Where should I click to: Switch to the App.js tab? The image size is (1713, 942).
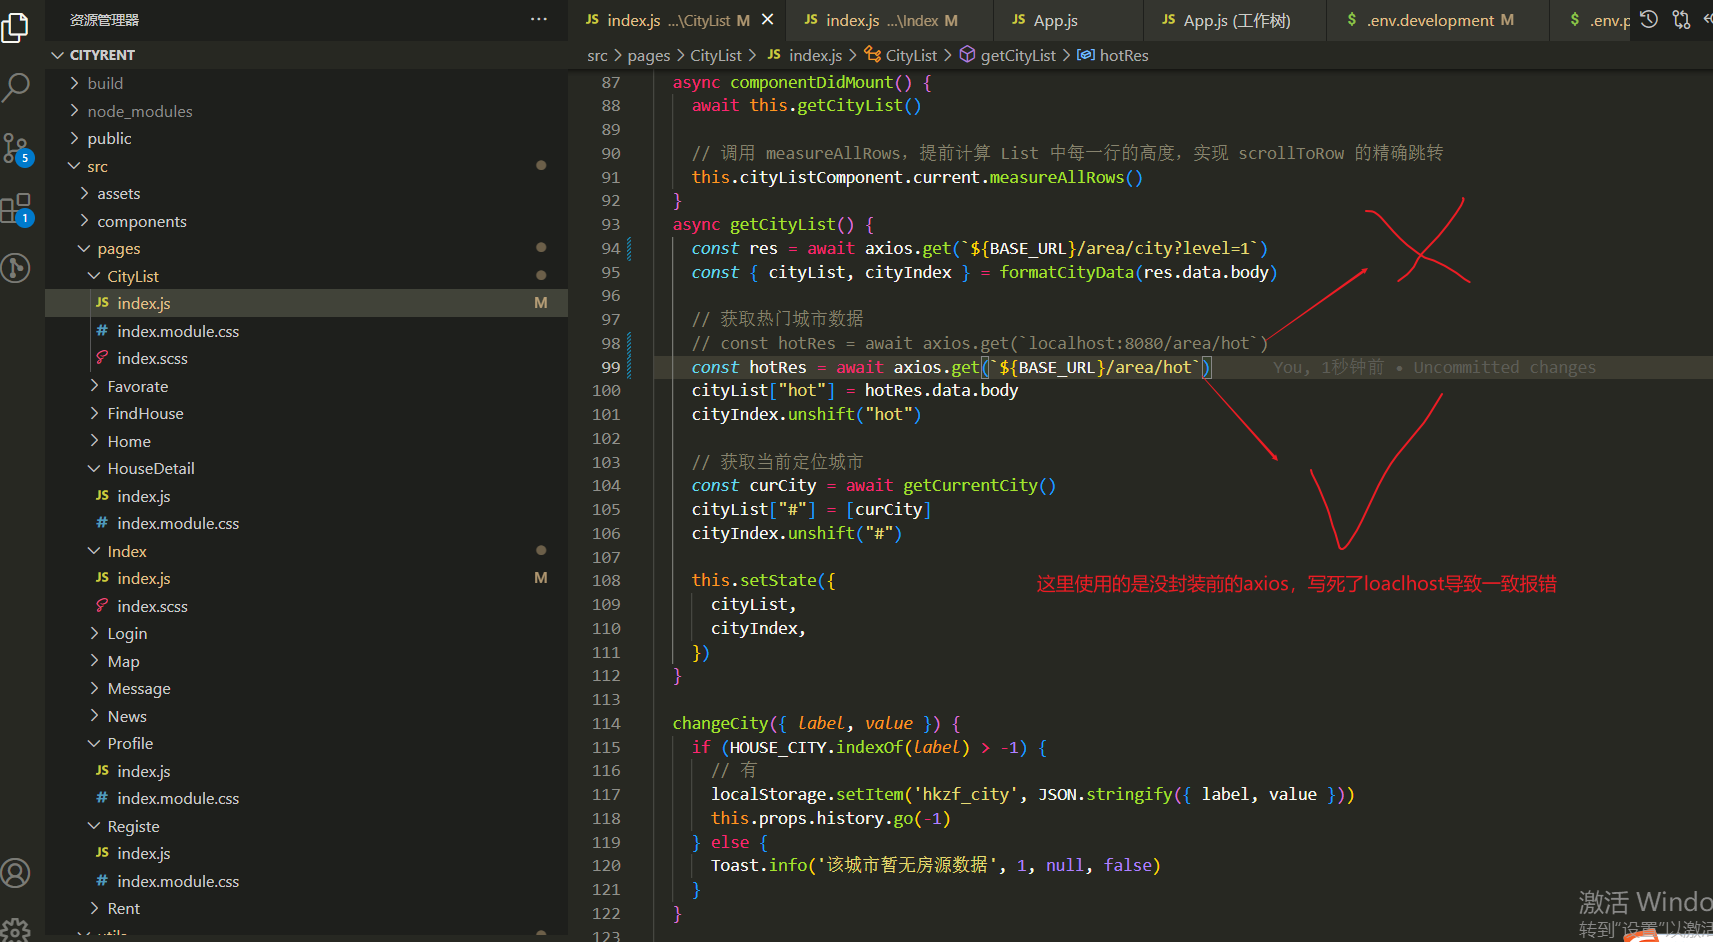[1068, 20]
